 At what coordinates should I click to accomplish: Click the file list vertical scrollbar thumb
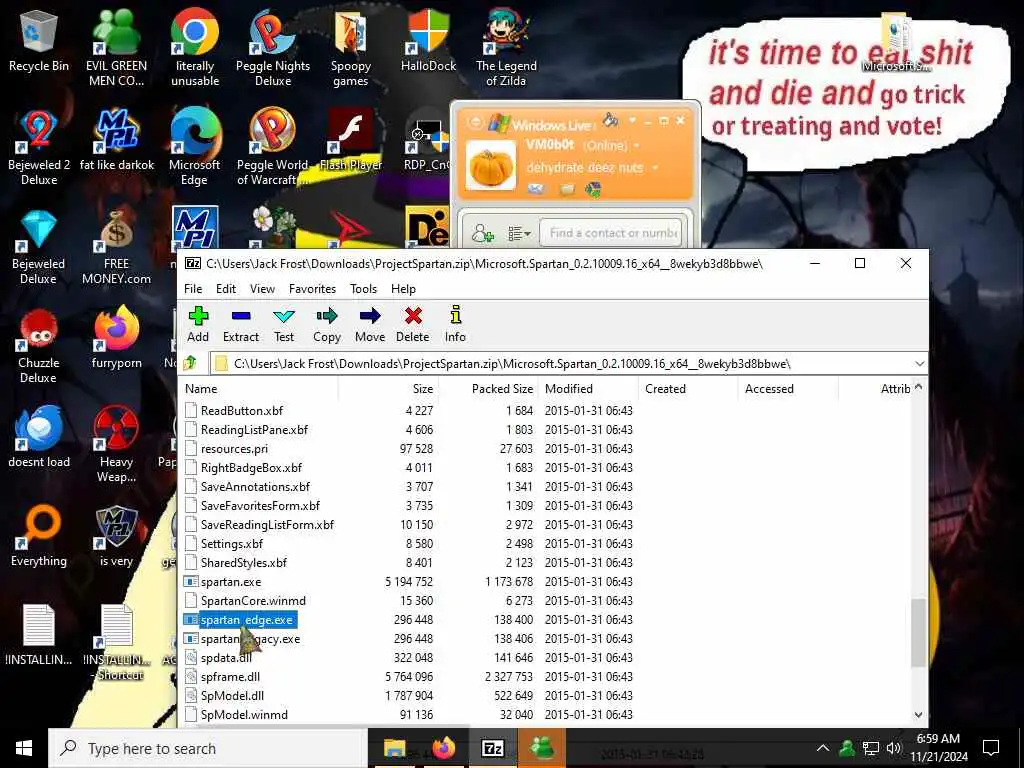tap(919, 632)
